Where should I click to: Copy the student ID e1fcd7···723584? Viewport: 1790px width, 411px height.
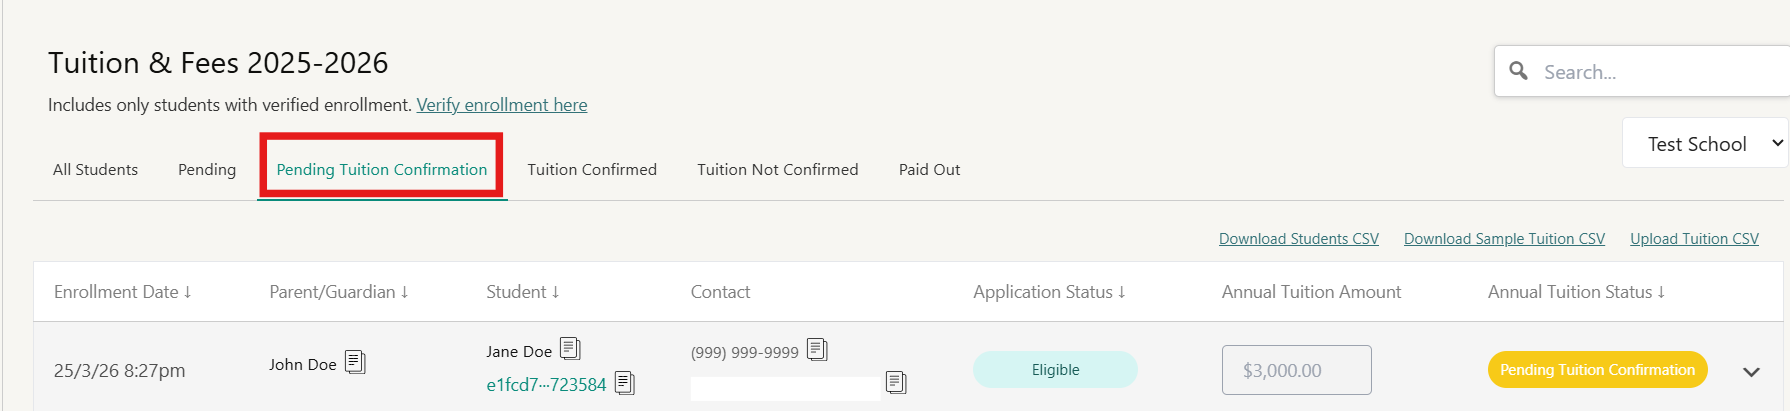point(625,383)
